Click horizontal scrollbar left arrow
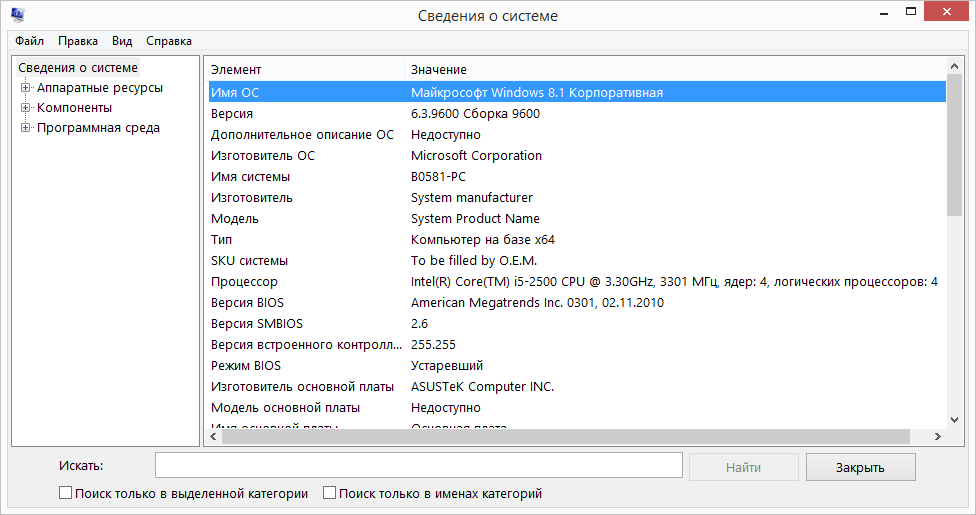This screenshot has width=976, height=515. [214, 437]
